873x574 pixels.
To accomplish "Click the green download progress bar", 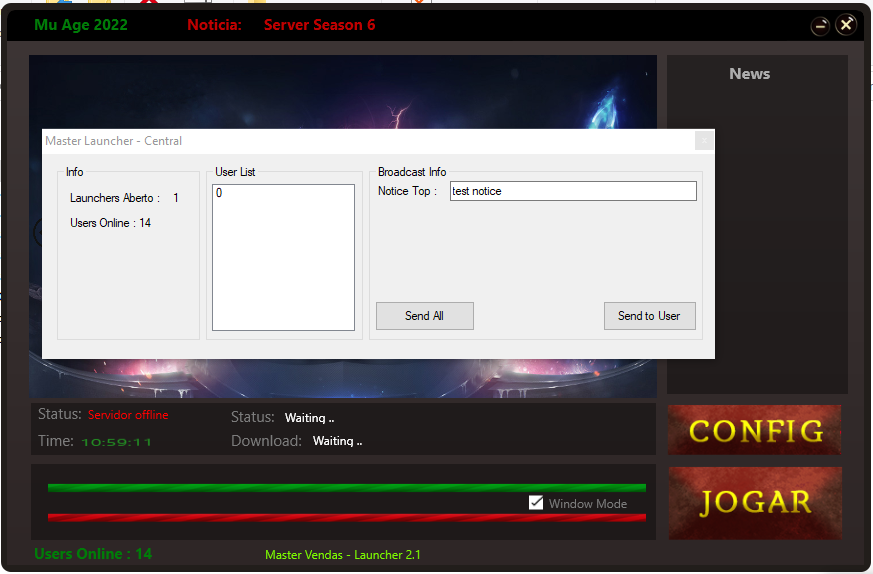I will (346, 488).
